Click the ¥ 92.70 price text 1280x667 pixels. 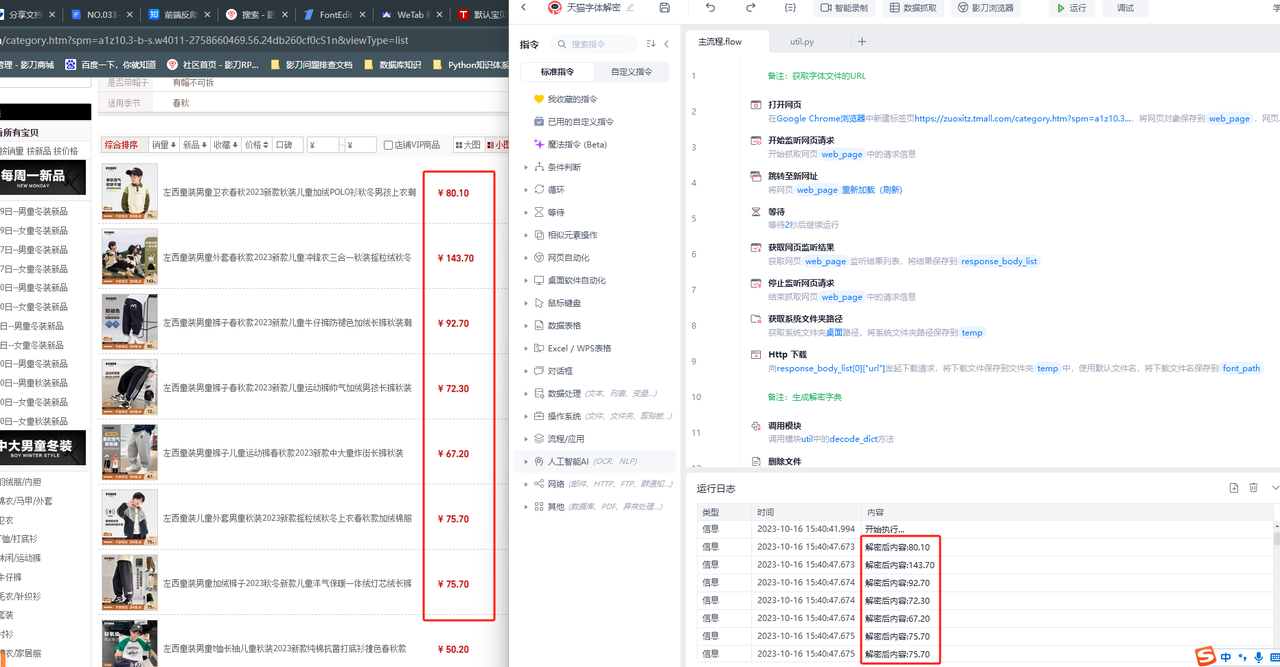click(453, 324)
